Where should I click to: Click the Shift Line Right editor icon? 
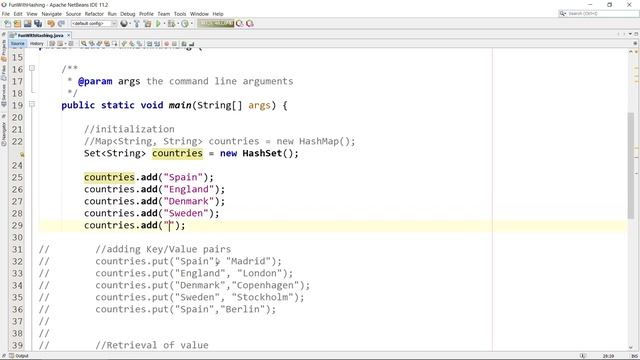(157, 43)
